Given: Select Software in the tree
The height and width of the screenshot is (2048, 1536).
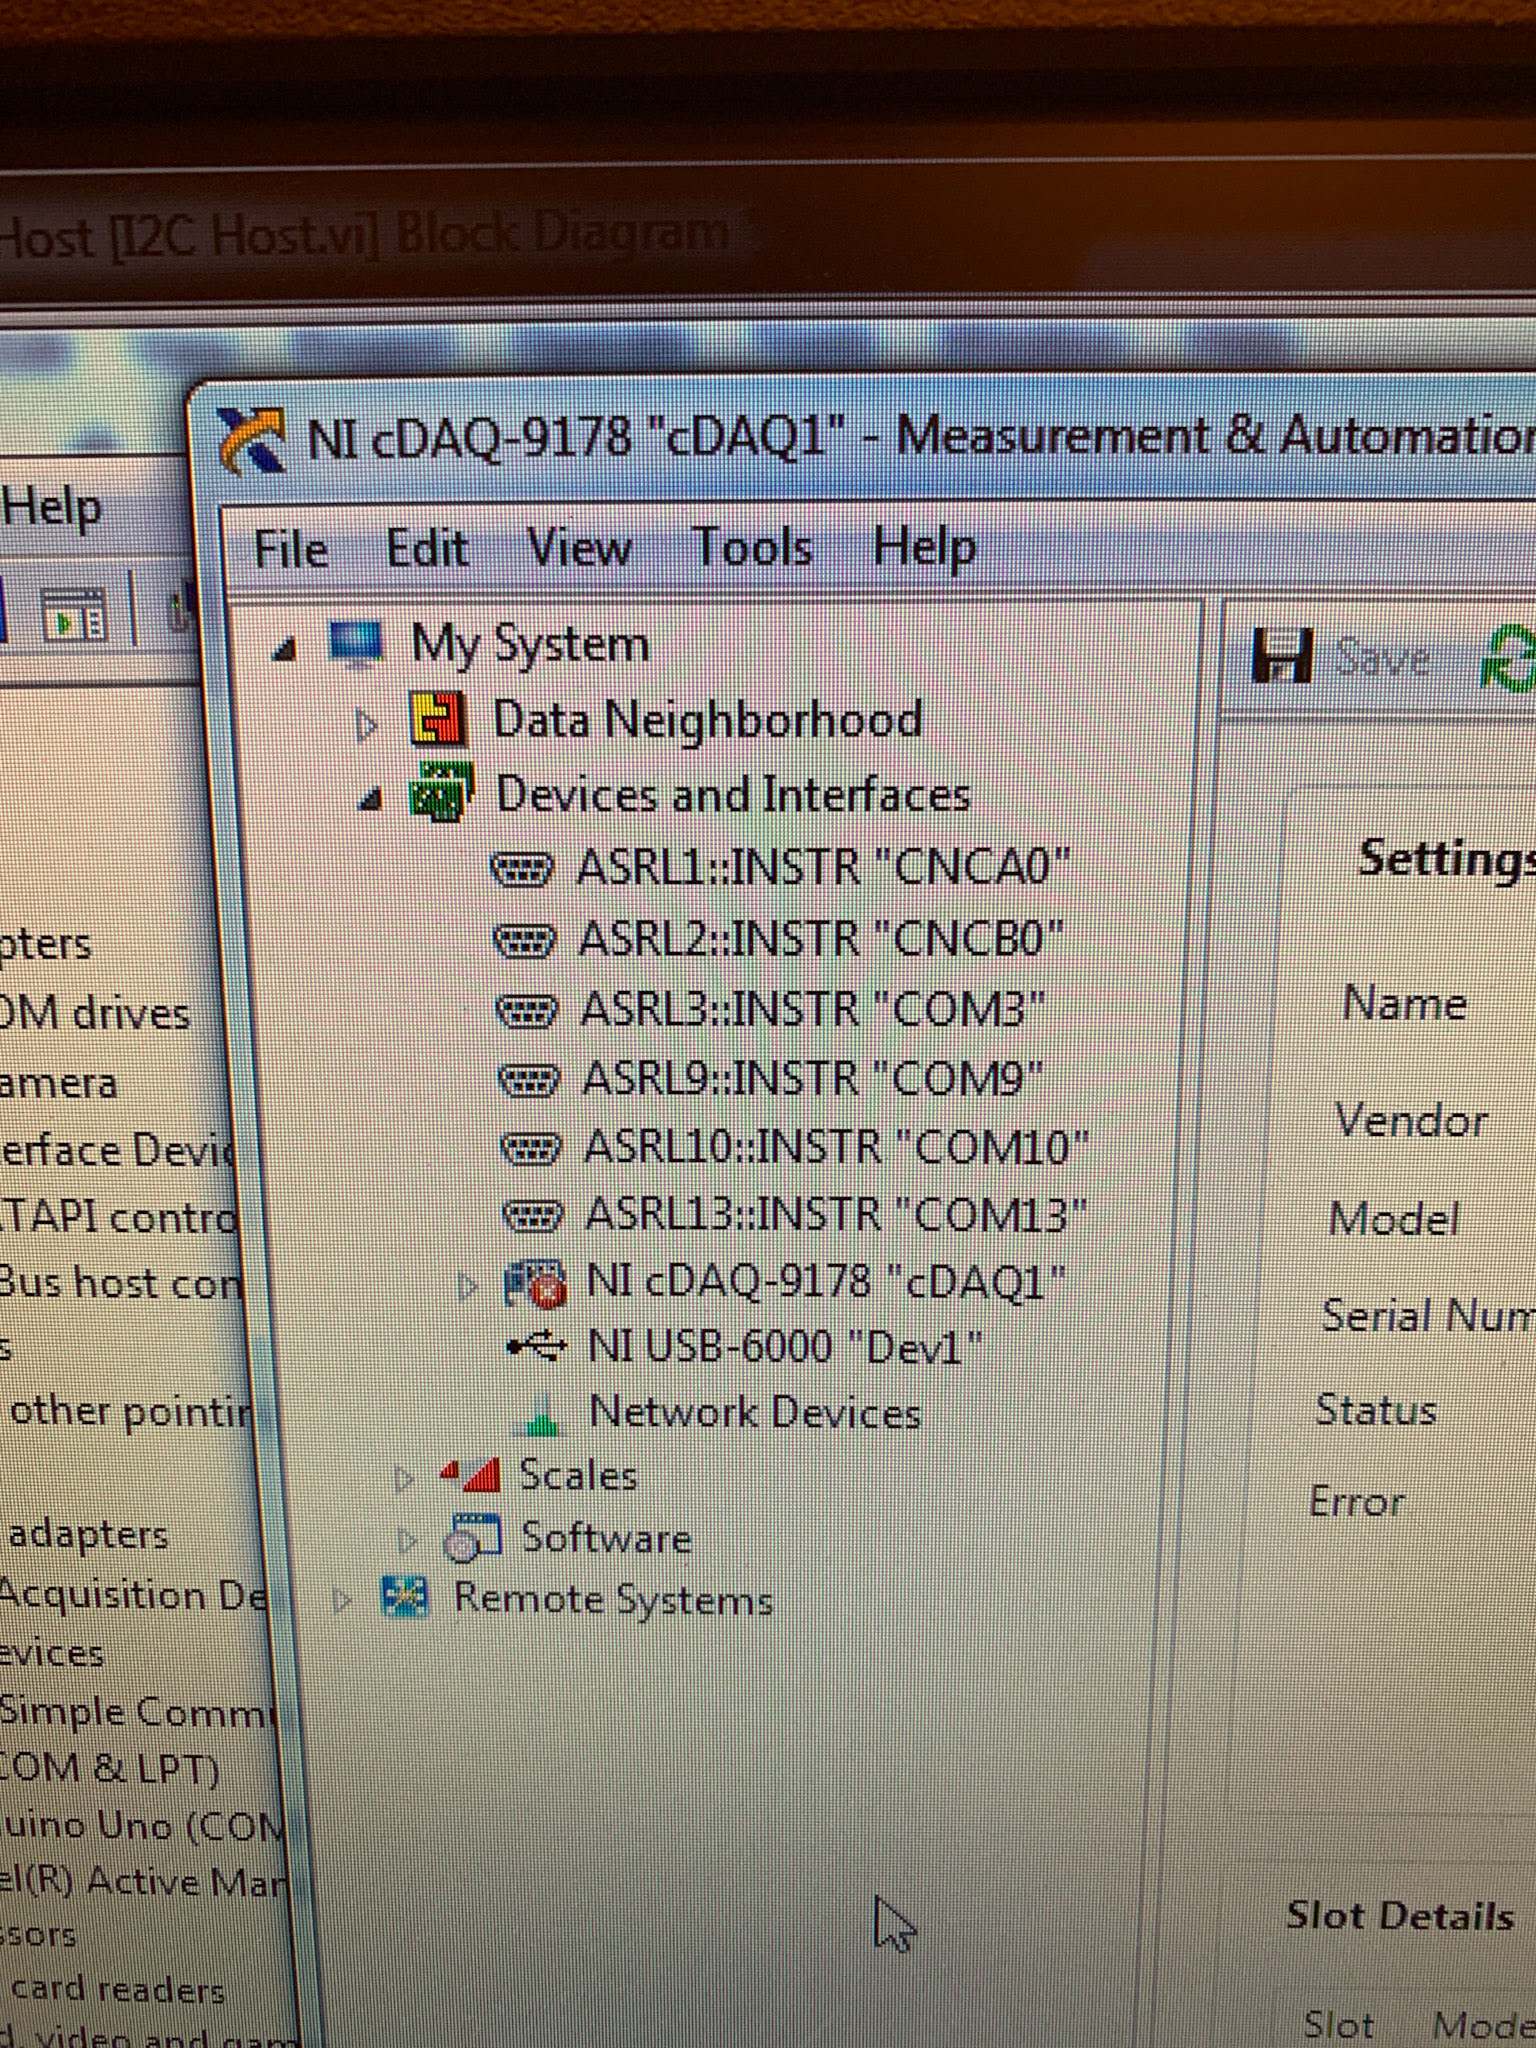Looking at the screenshot, I should [607, 1538].
